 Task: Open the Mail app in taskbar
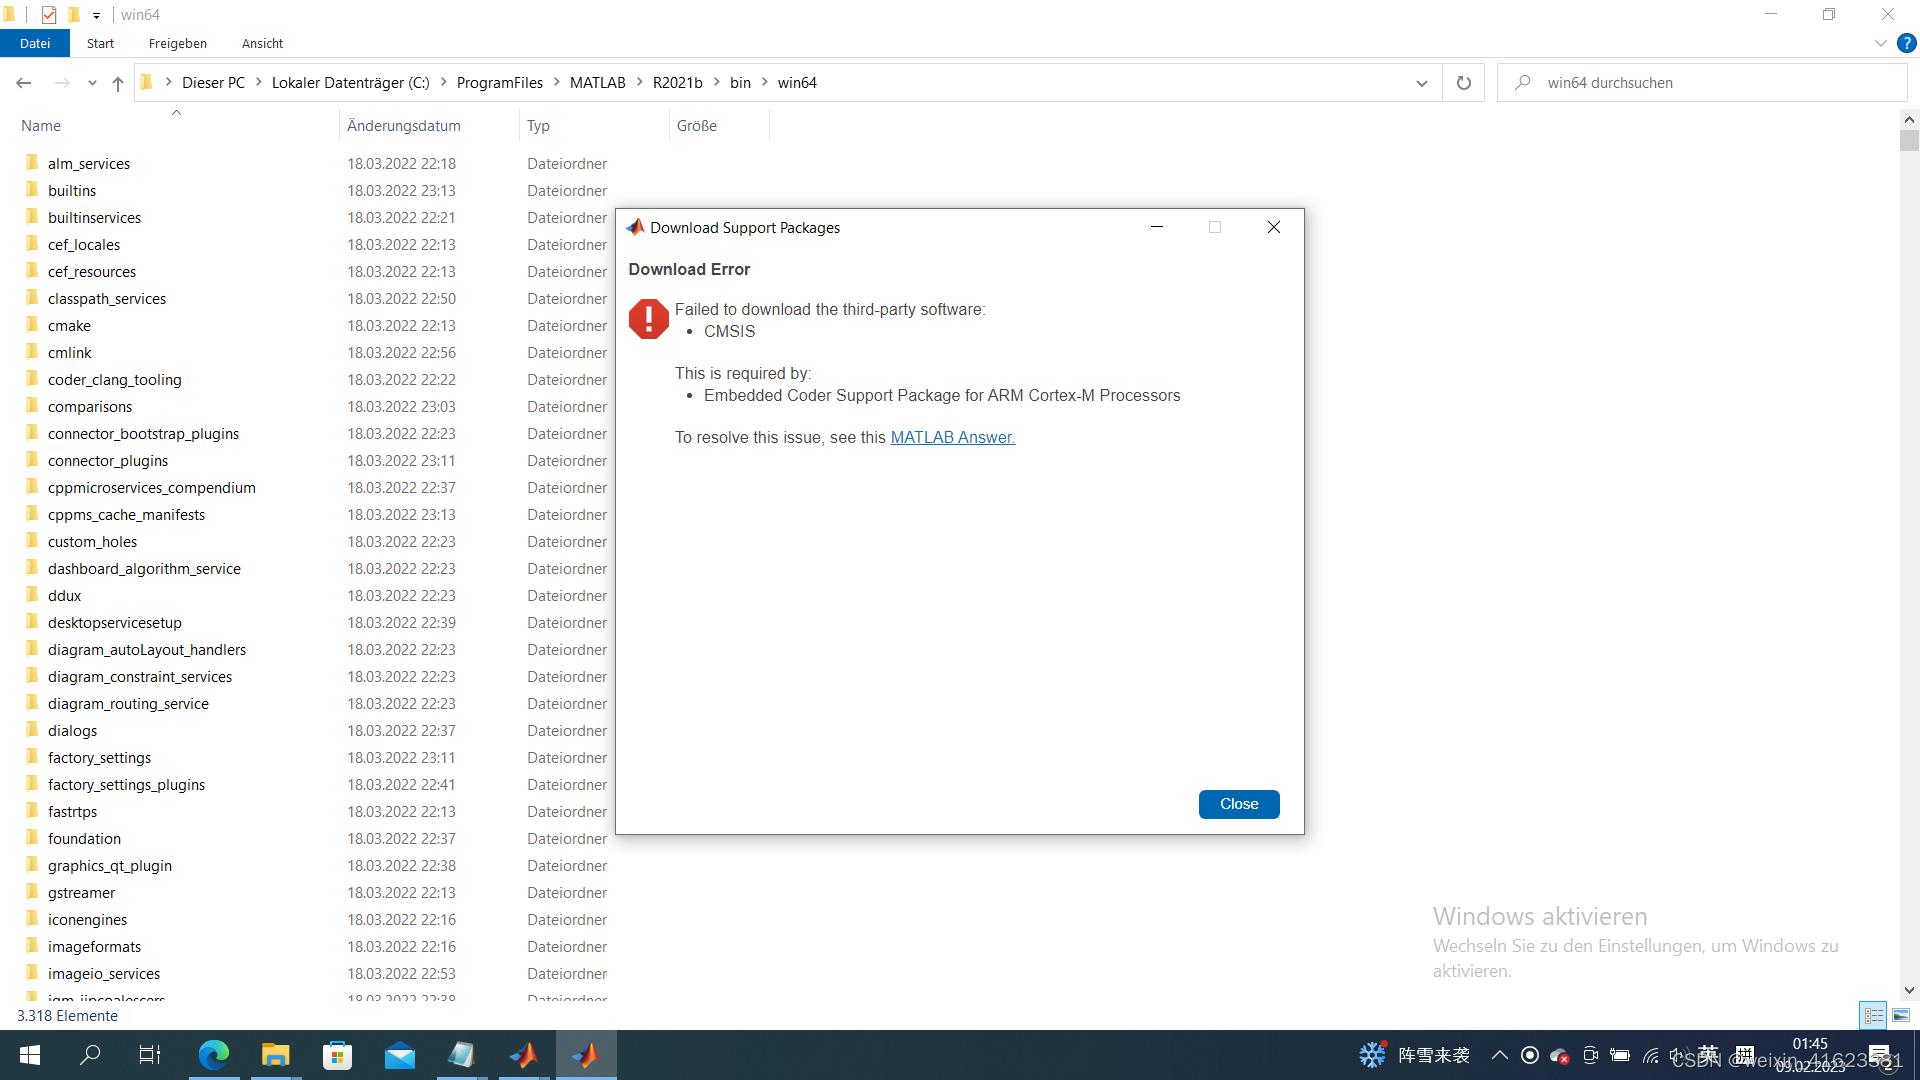[x=399, y=1055]
